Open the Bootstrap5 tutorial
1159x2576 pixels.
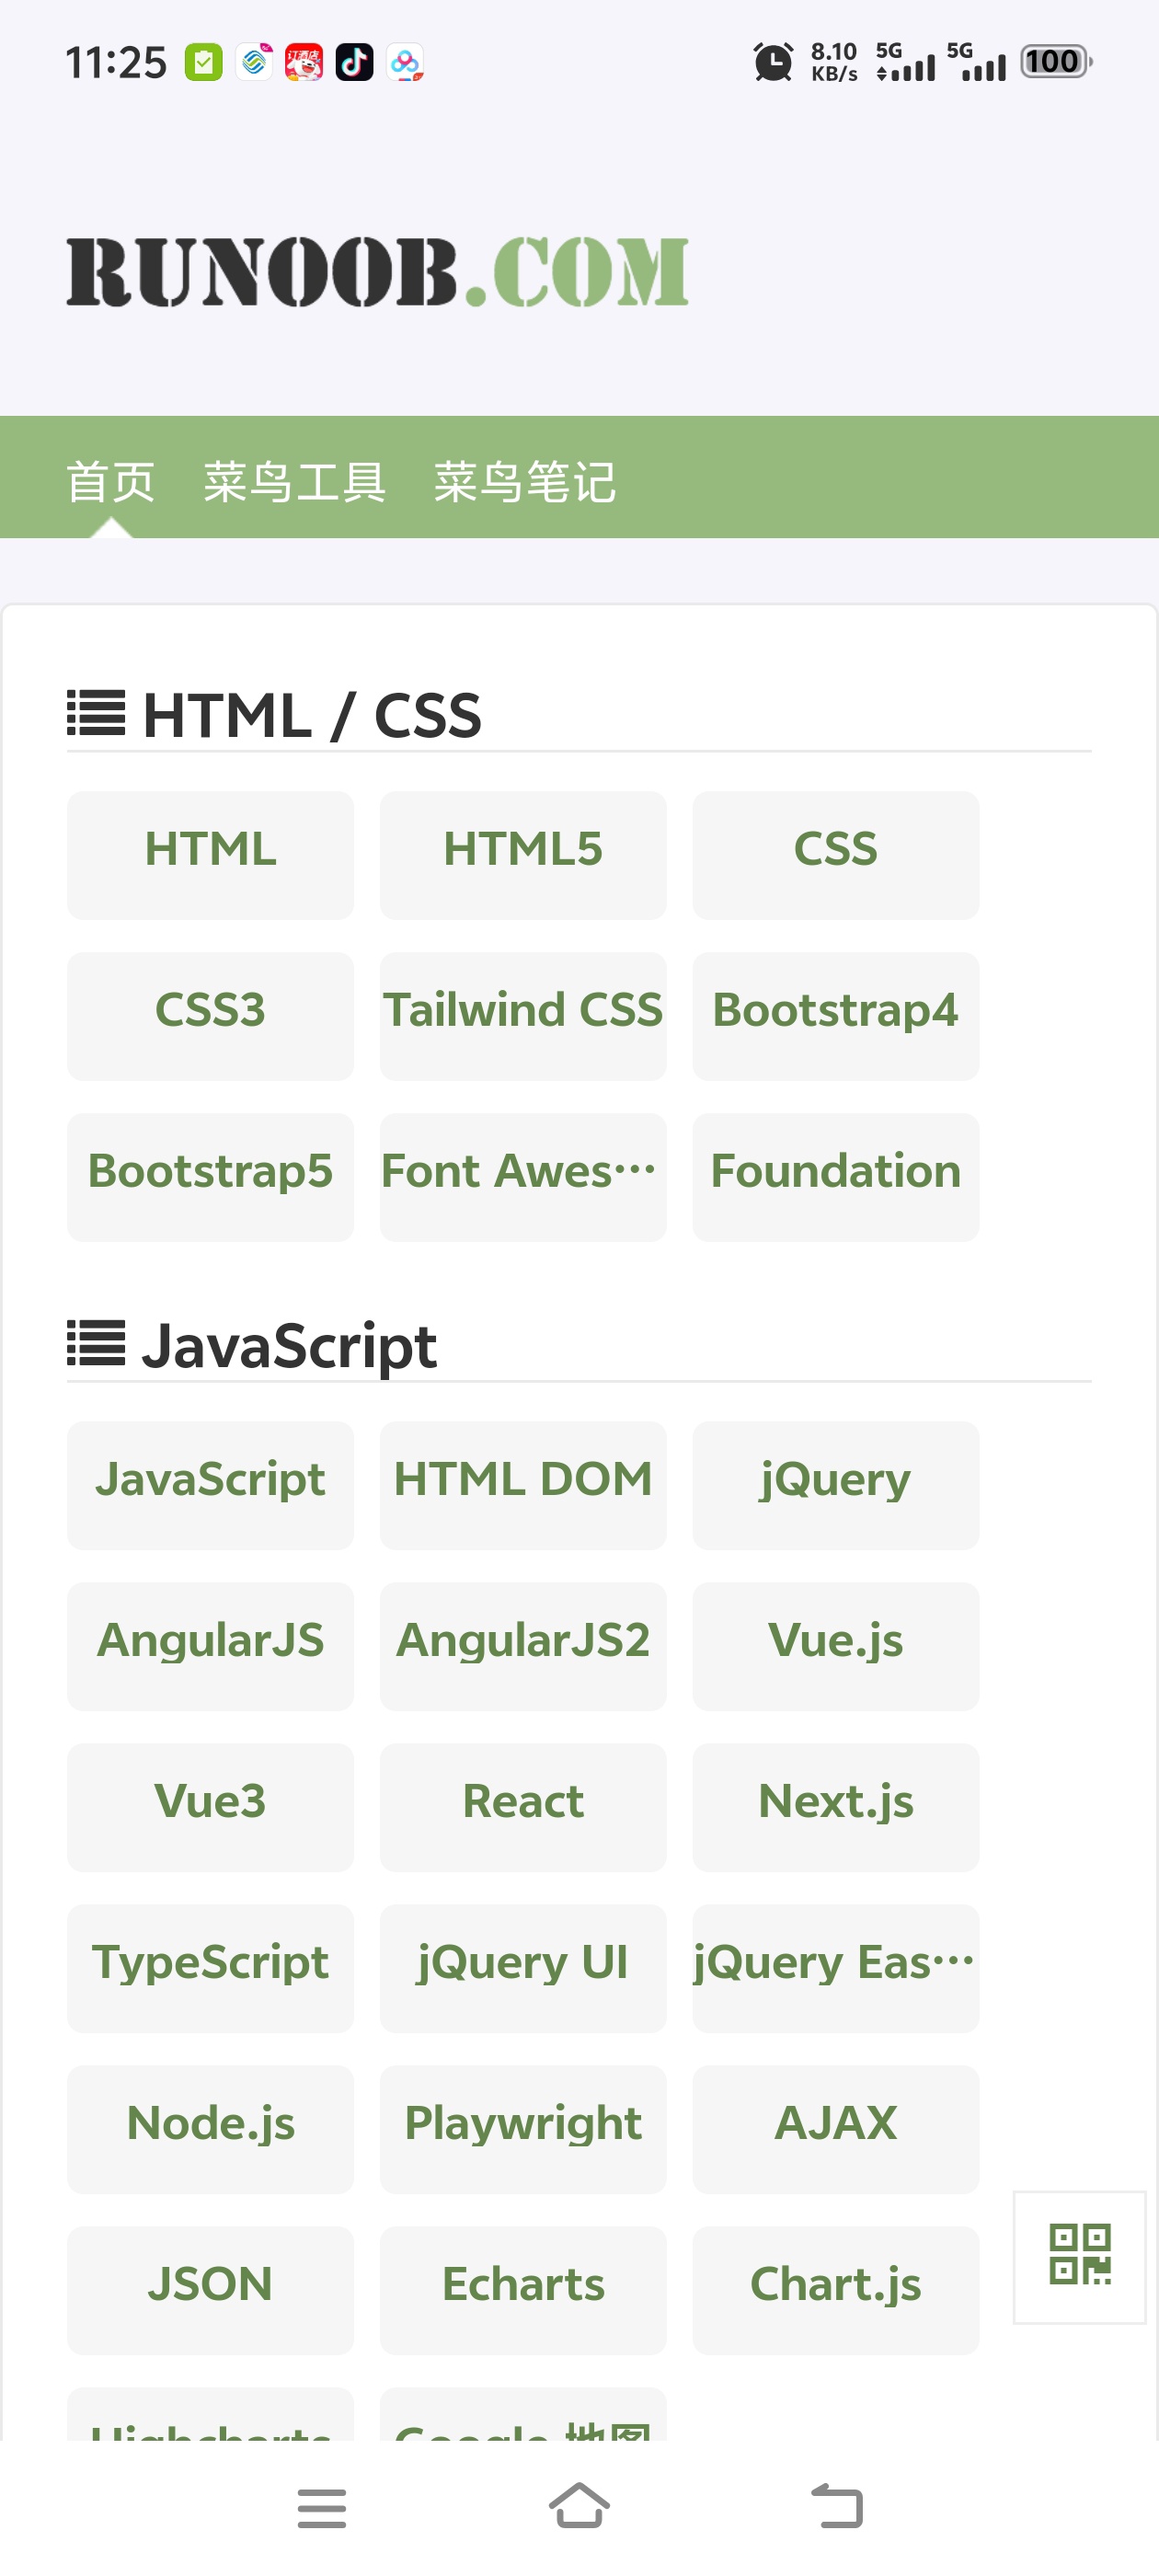pyautogui.click(x=210, y=1177)
